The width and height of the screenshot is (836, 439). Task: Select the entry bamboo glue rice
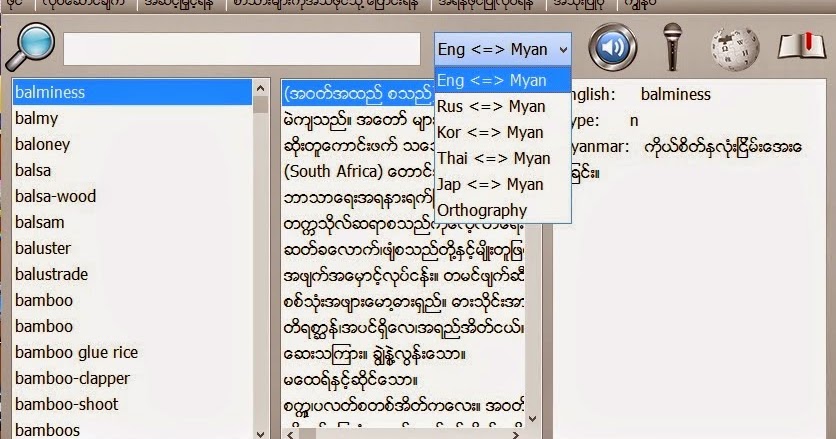tap(132, 353)
